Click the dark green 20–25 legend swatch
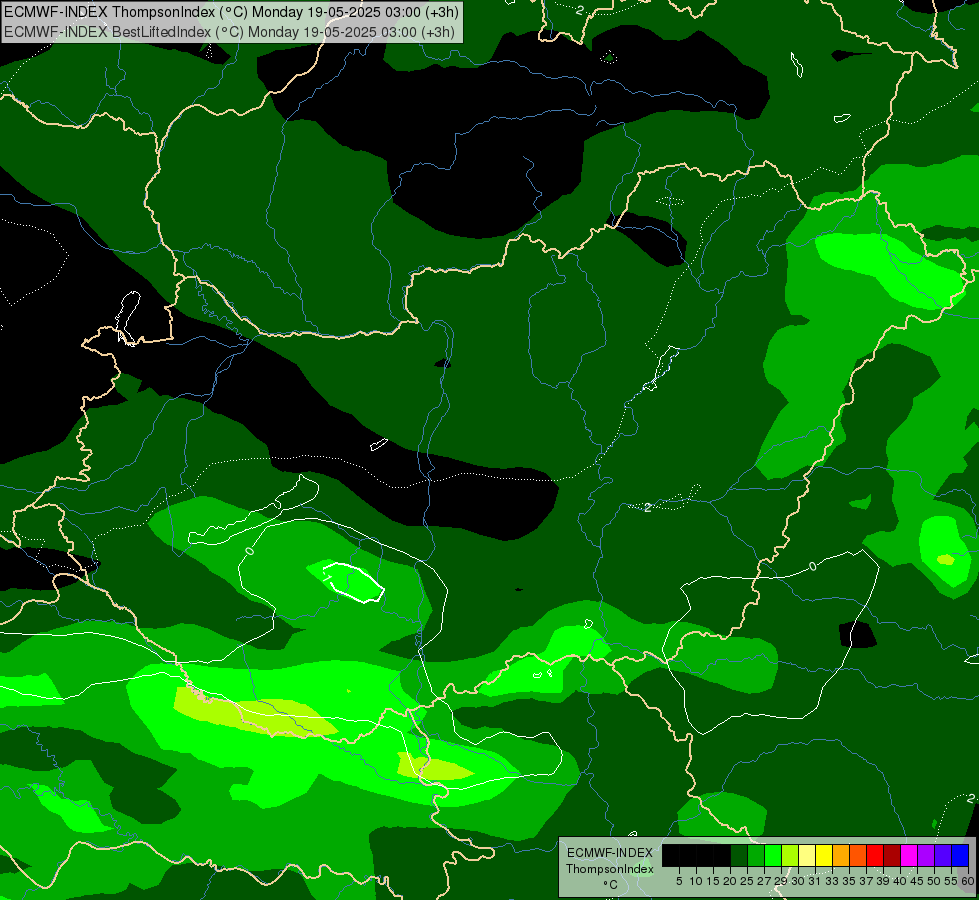Viewport: 979px width, 900px height. point(739,855)
